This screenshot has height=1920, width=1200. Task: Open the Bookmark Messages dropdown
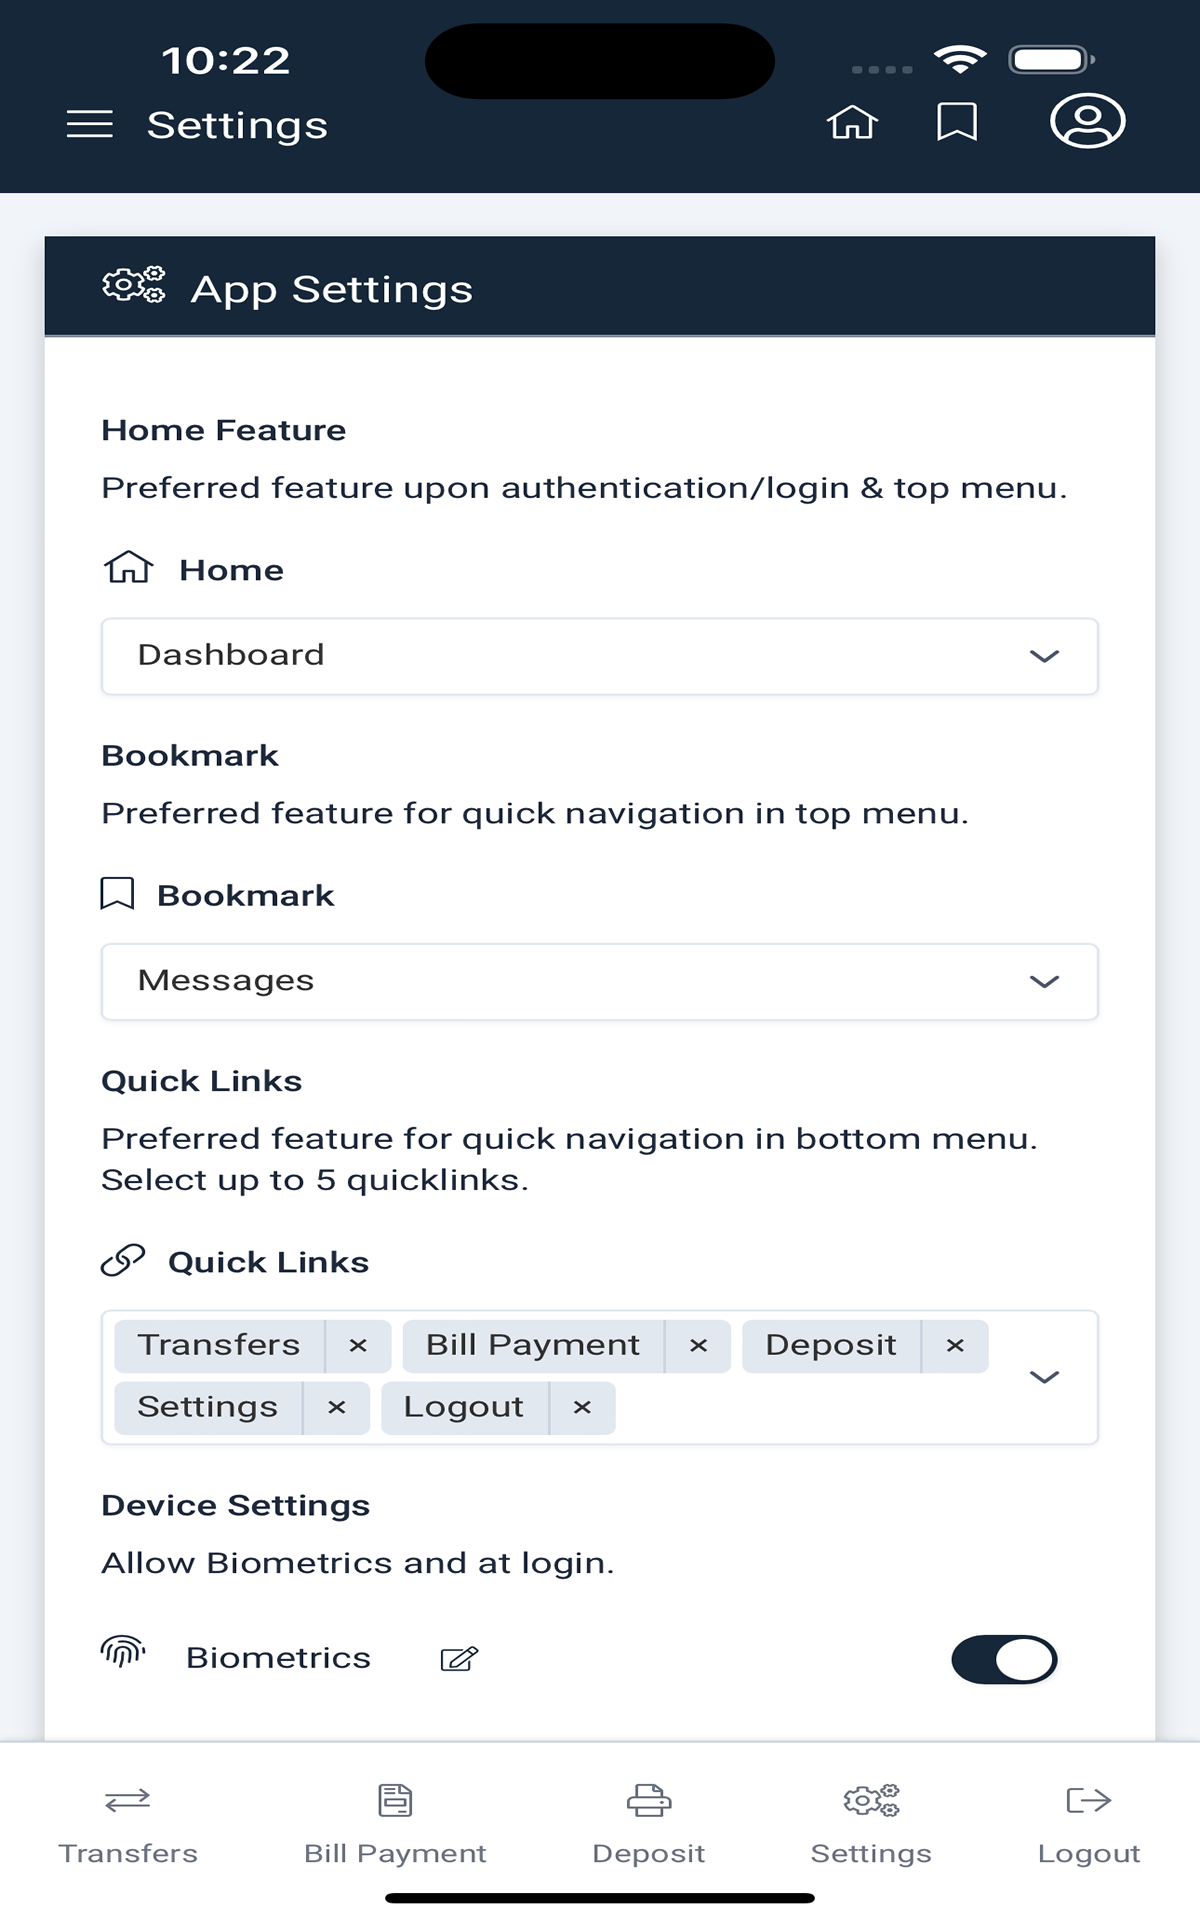(600, 981)
